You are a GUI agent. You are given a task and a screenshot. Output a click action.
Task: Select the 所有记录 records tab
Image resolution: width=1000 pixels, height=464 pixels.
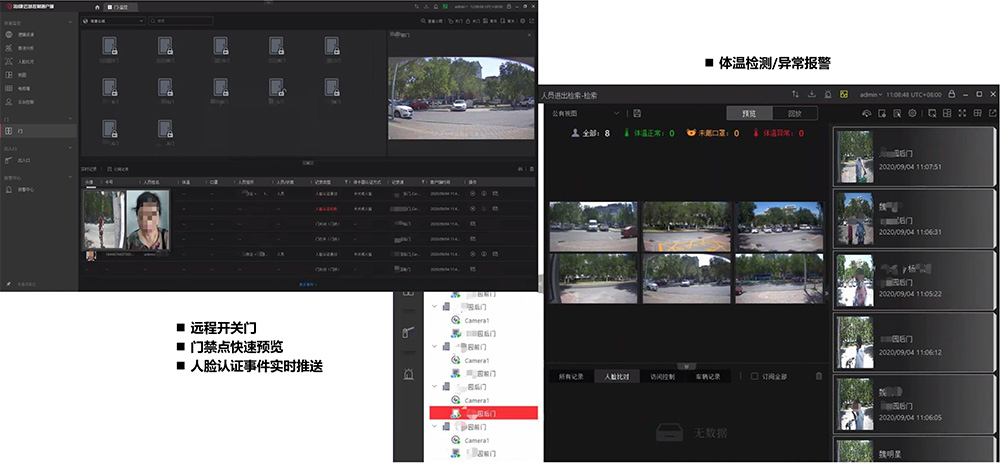click(x=570, y=376)
